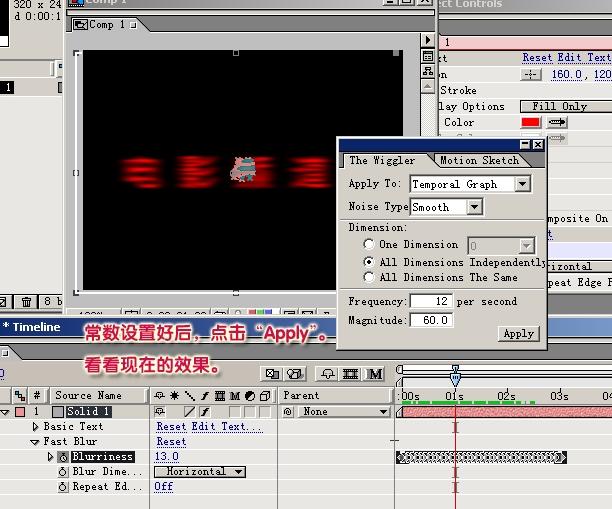Click the comp timeline button icon
Screen dimensions: 612x509
428,56
